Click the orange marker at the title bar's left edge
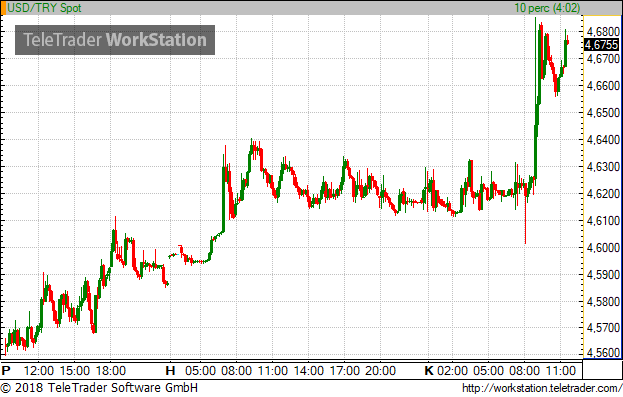This screenshot has height=397, width=623. pyautogui.click(x=4, y=8)
